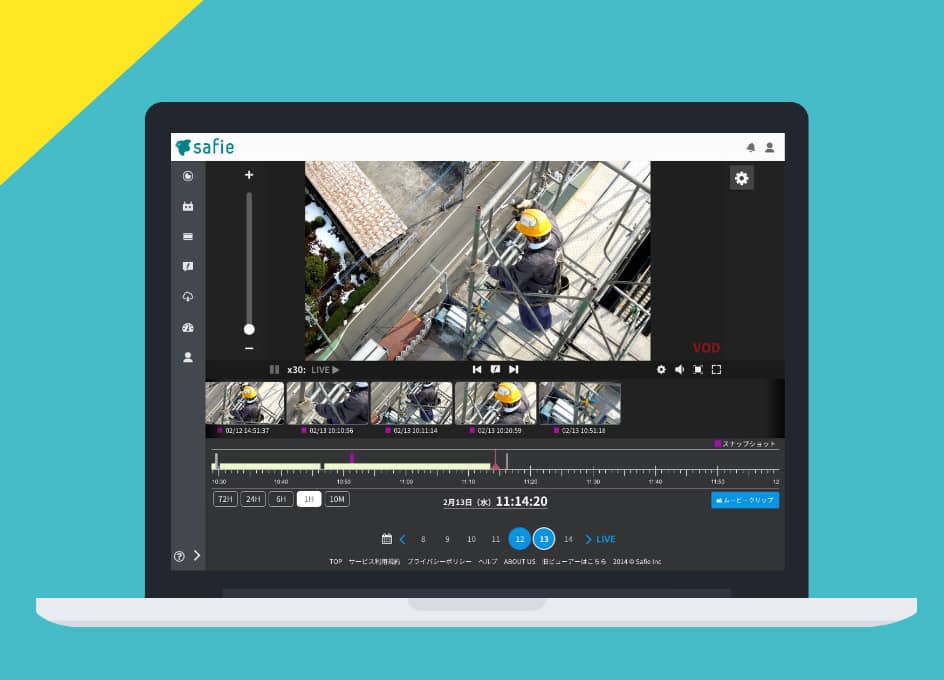Open the ABOUT US footer link
The image size is (944, 680).
click(519, 561)
